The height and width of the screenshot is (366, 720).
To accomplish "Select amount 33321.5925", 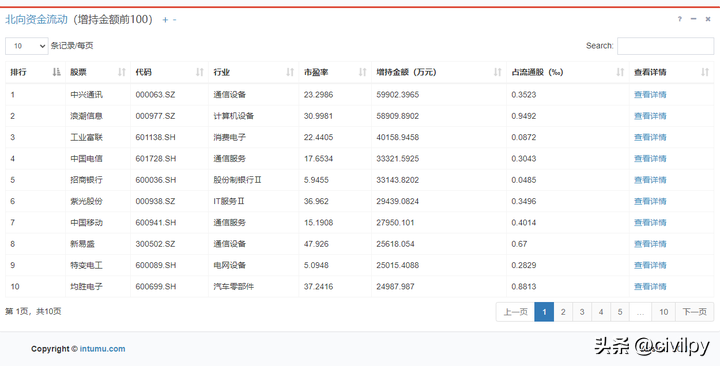I will [398, 158].
